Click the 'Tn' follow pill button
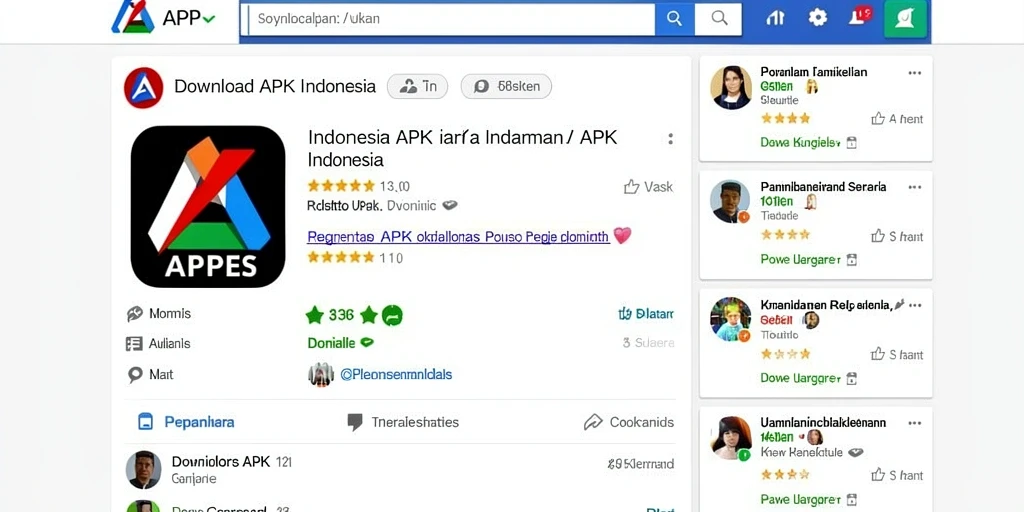This screenshot has height=512, width=1024. [x=417, y=86]
